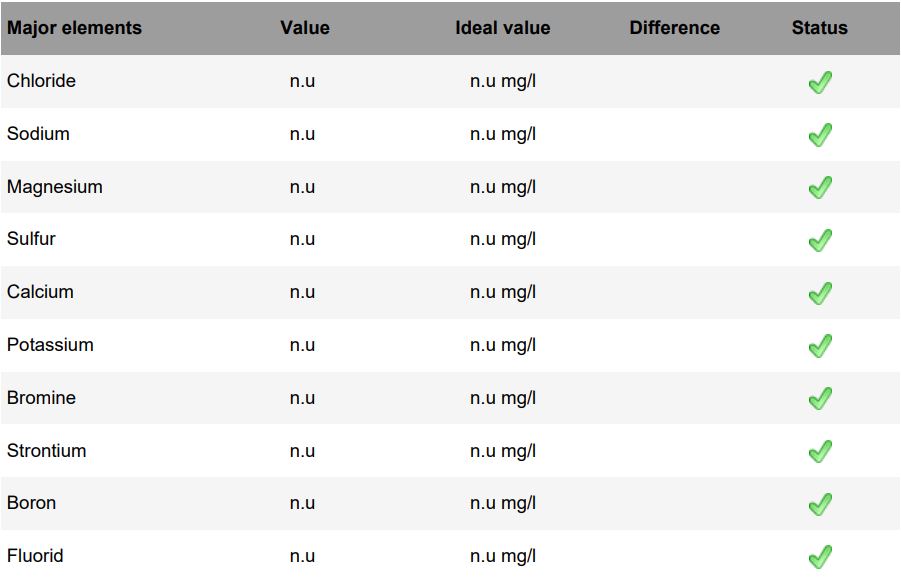
Task: Click the Major elements column header
Action: pyautogui.click(x=74, y=28)
